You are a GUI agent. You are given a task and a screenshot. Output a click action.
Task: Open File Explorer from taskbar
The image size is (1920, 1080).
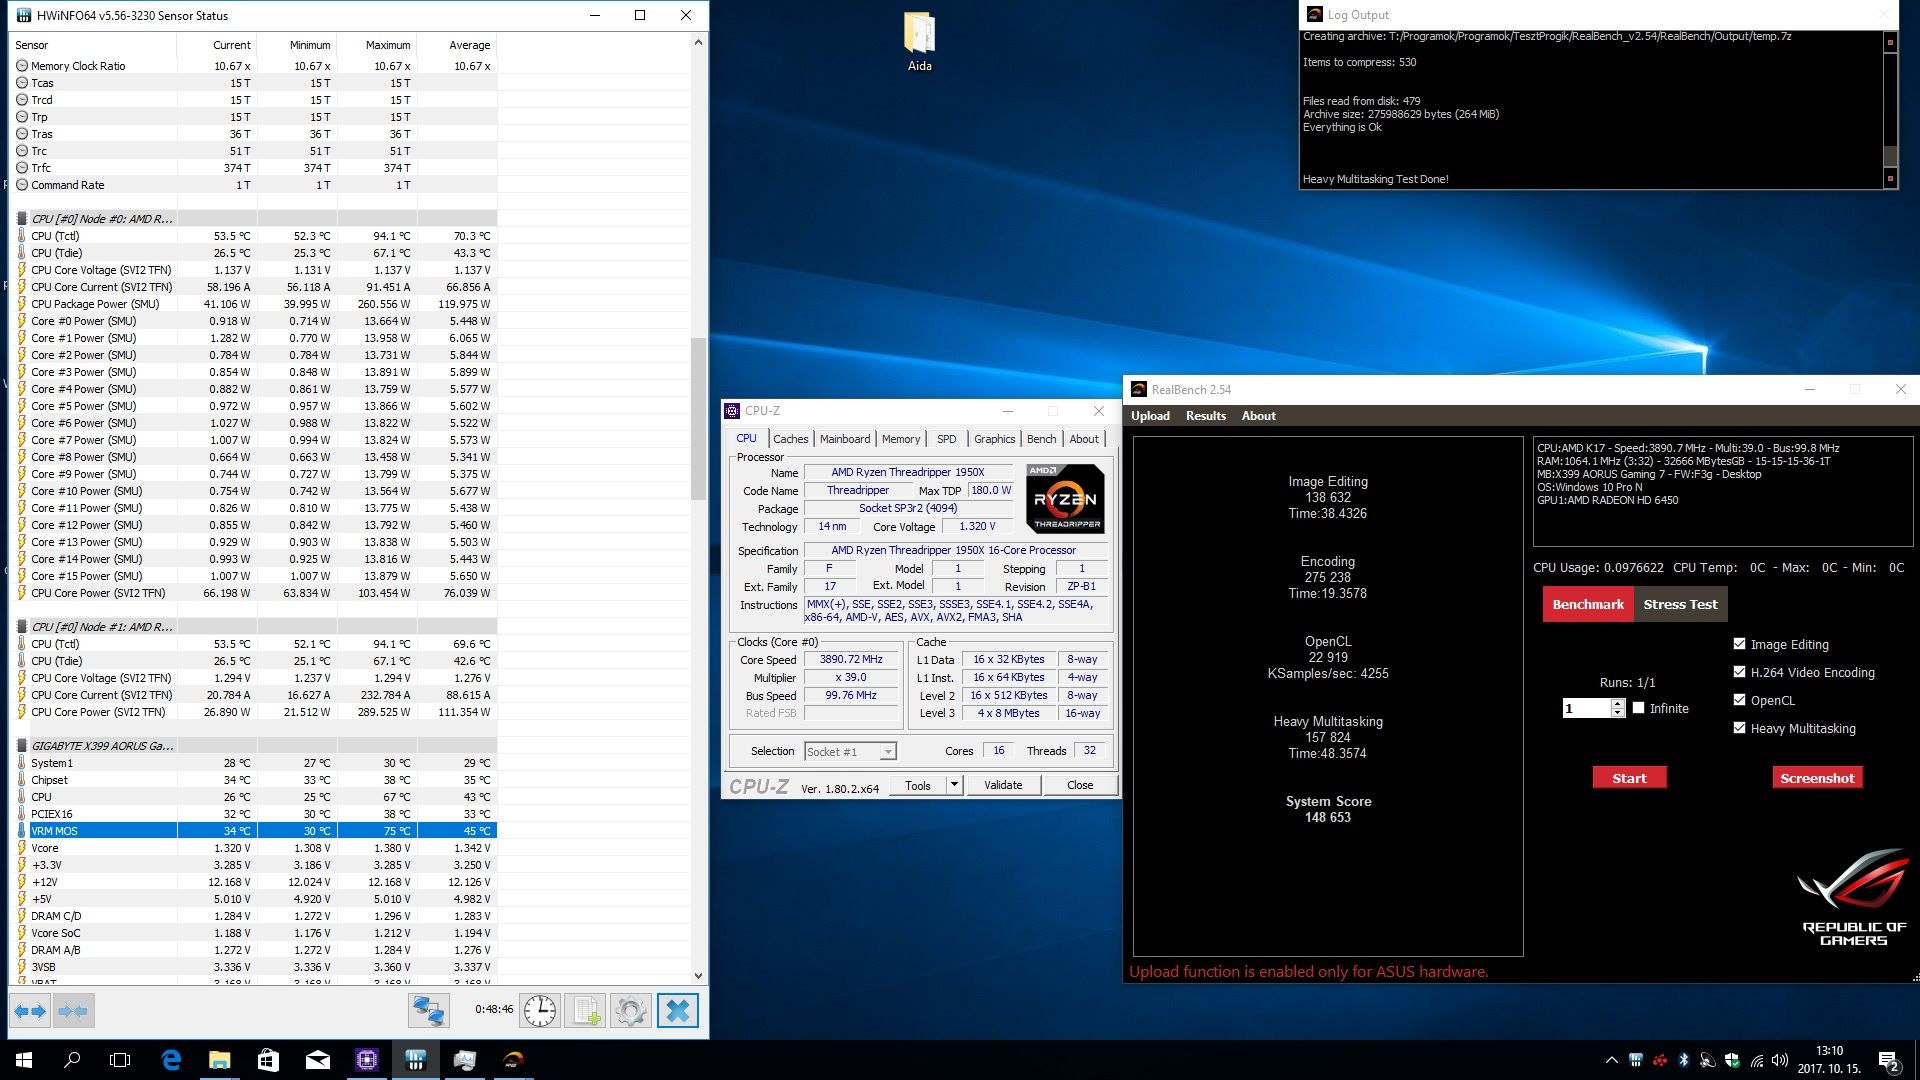(219, 1060)
